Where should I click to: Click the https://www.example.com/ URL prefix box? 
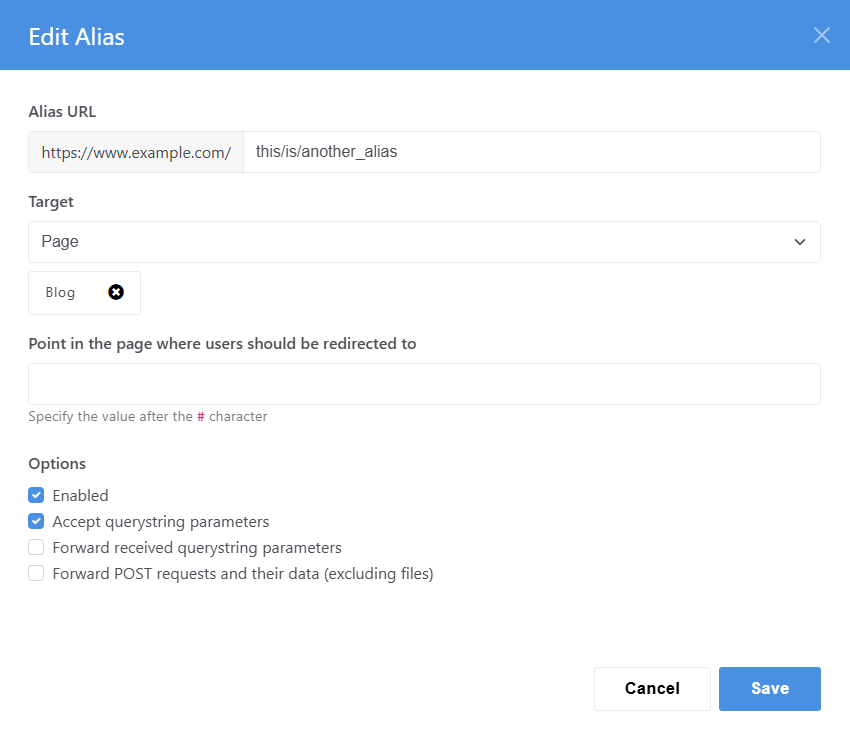click(136, 152)
